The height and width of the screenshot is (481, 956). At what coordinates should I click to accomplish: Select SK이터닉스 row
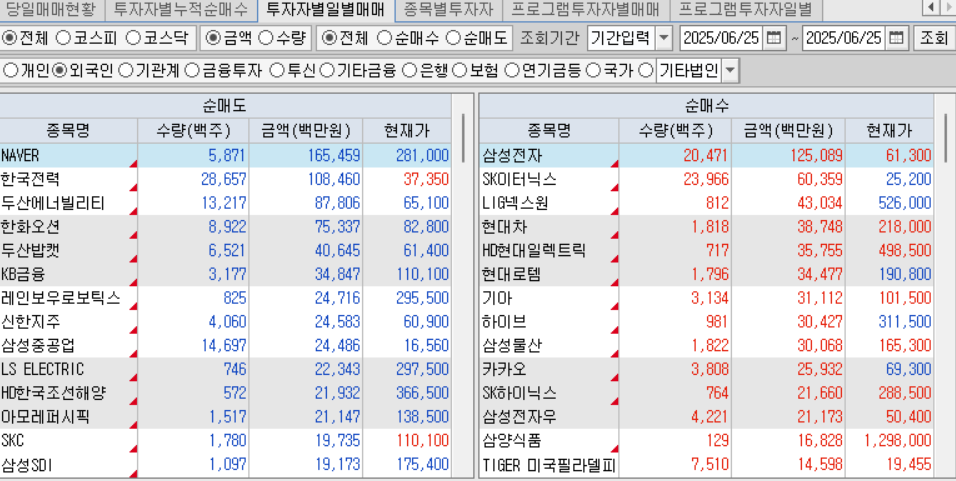point(706,179)
